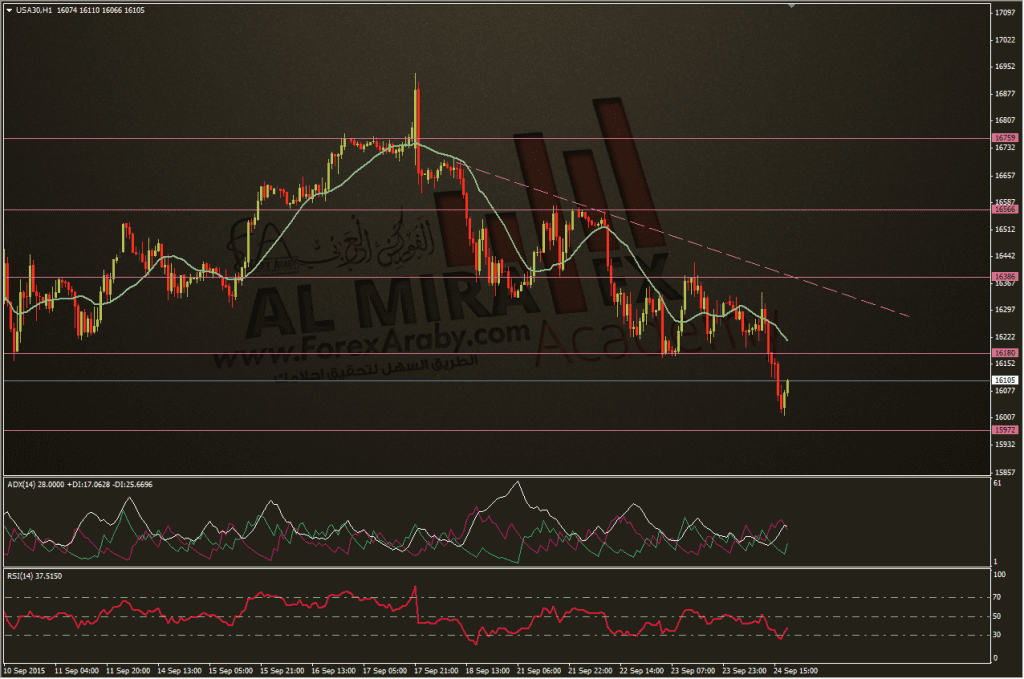Image resolution: width=1024 pixels, height=679 pixels.
Task: Open the triangle menu beside USA30,H1
Action: point(9,10)
